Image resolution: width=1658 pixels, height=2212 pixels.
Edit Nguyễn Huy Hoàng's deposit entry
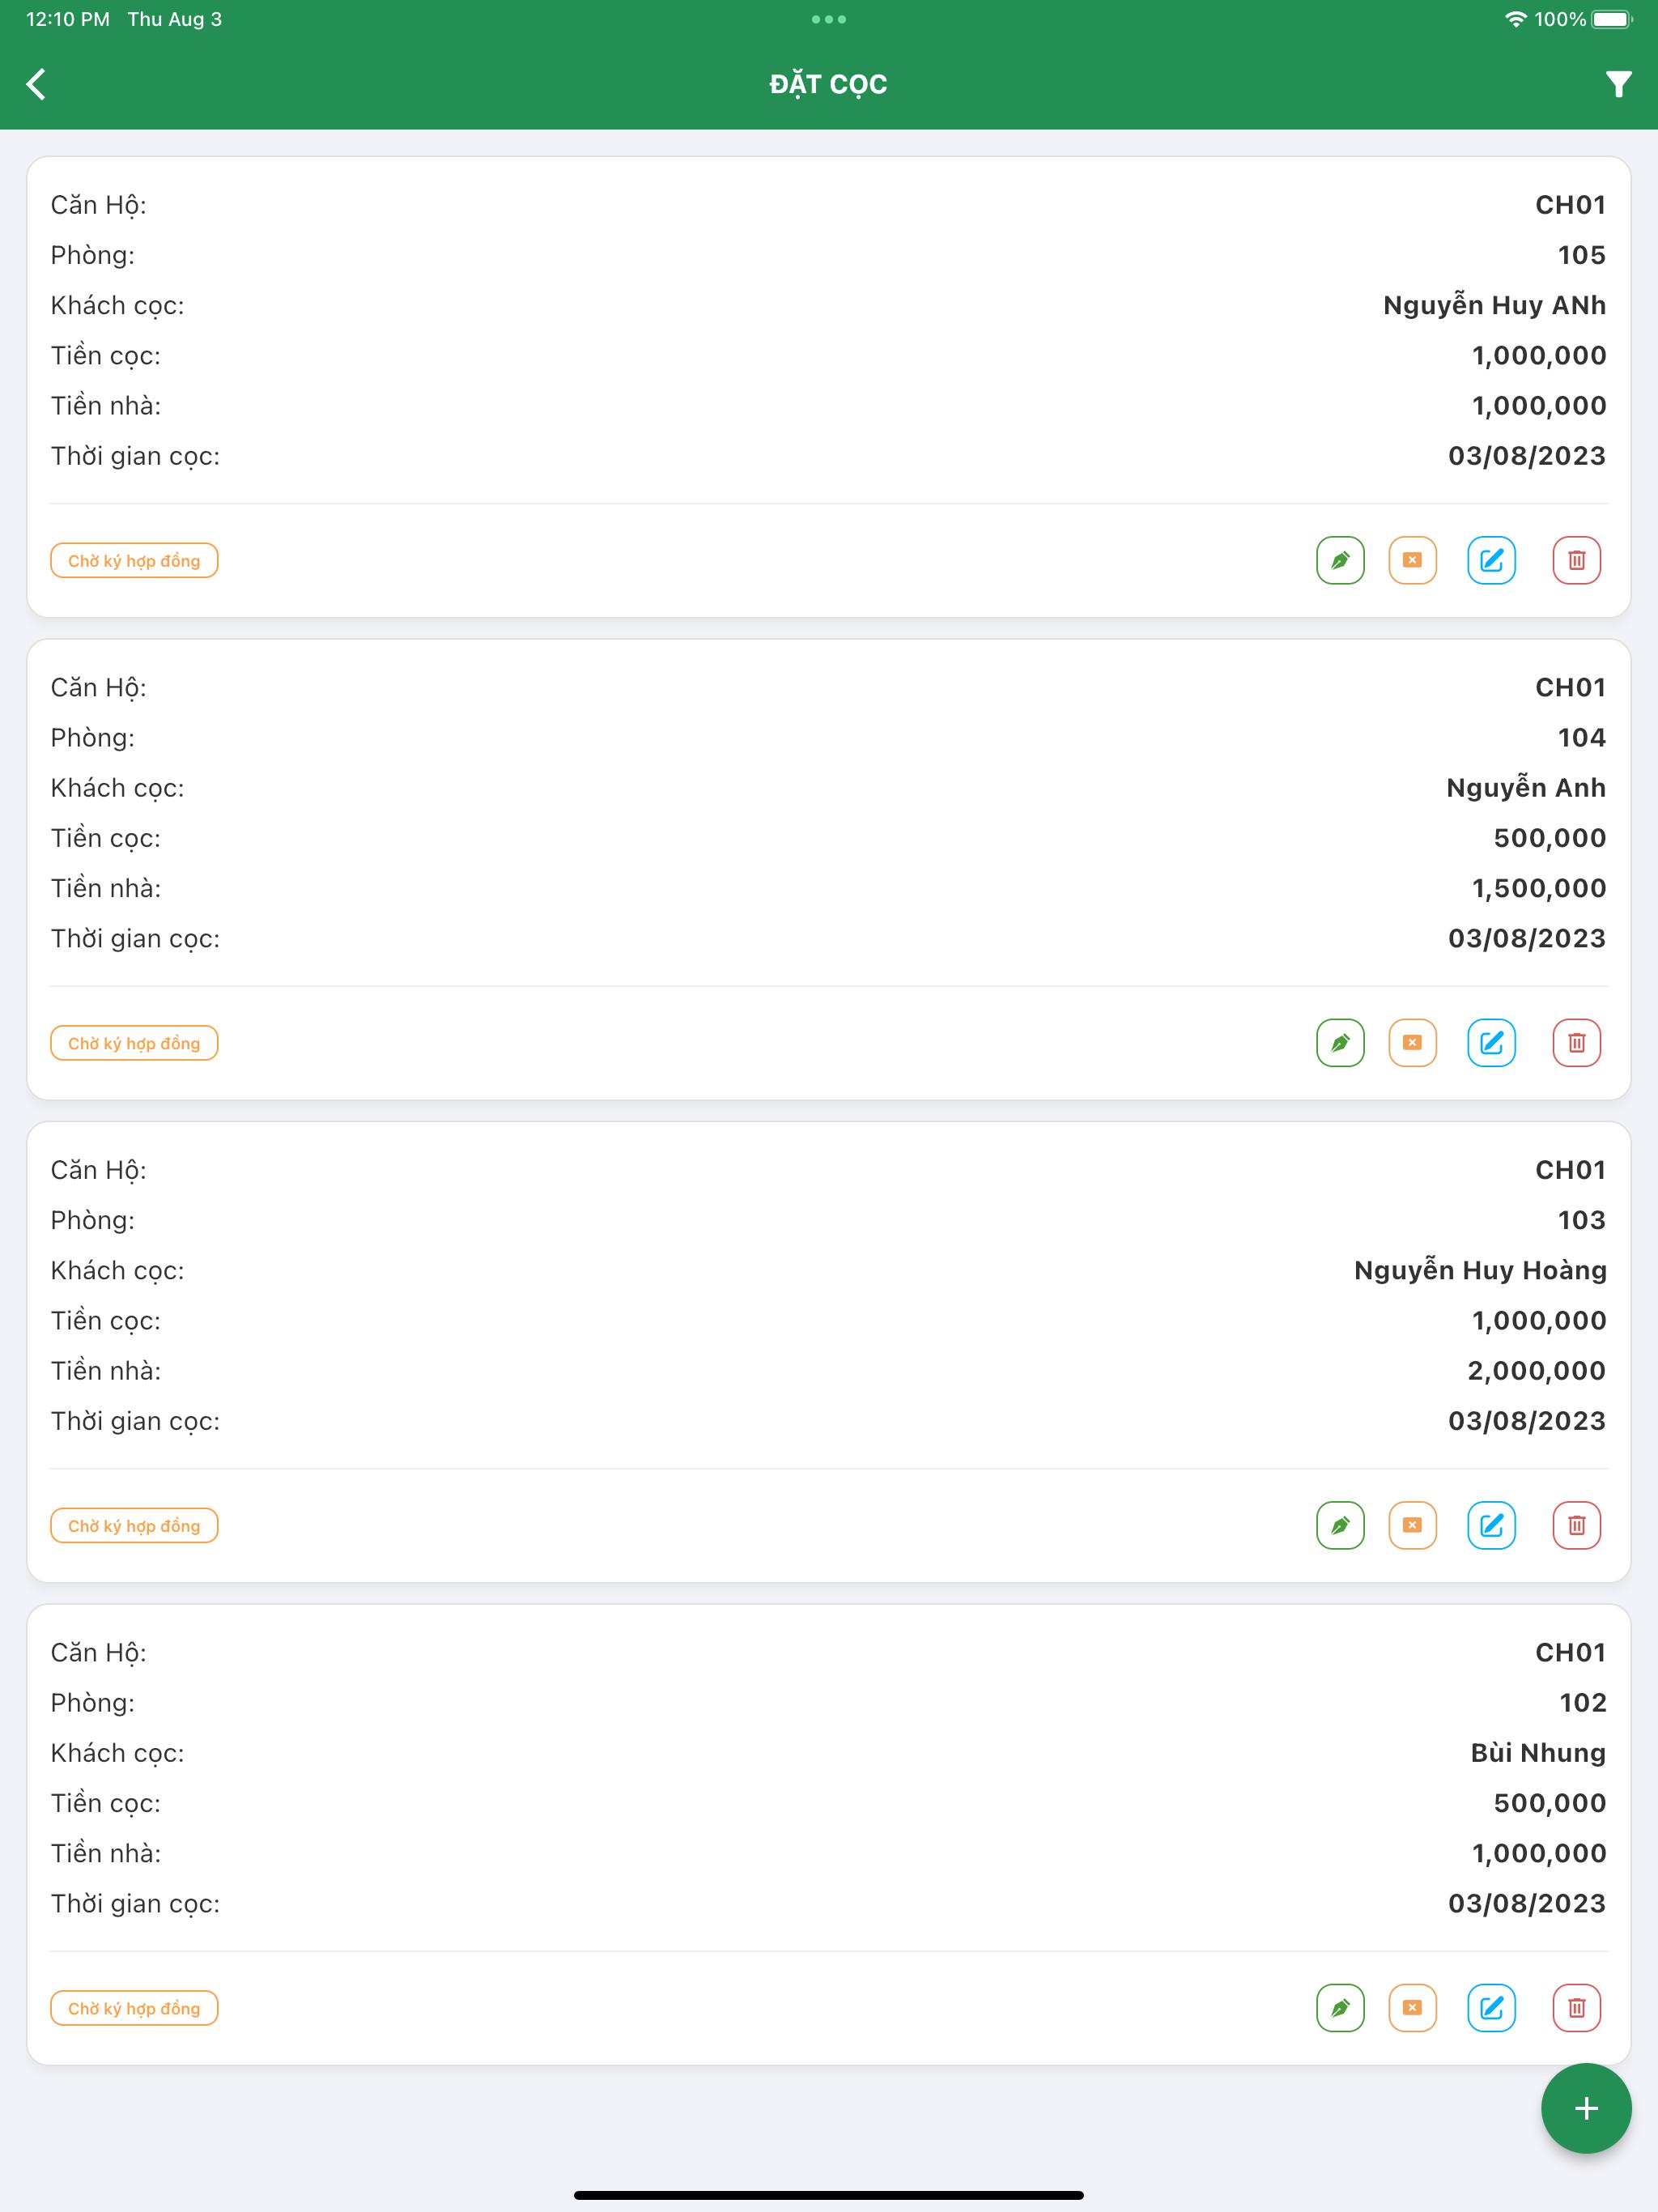tap(1491, 1525)
